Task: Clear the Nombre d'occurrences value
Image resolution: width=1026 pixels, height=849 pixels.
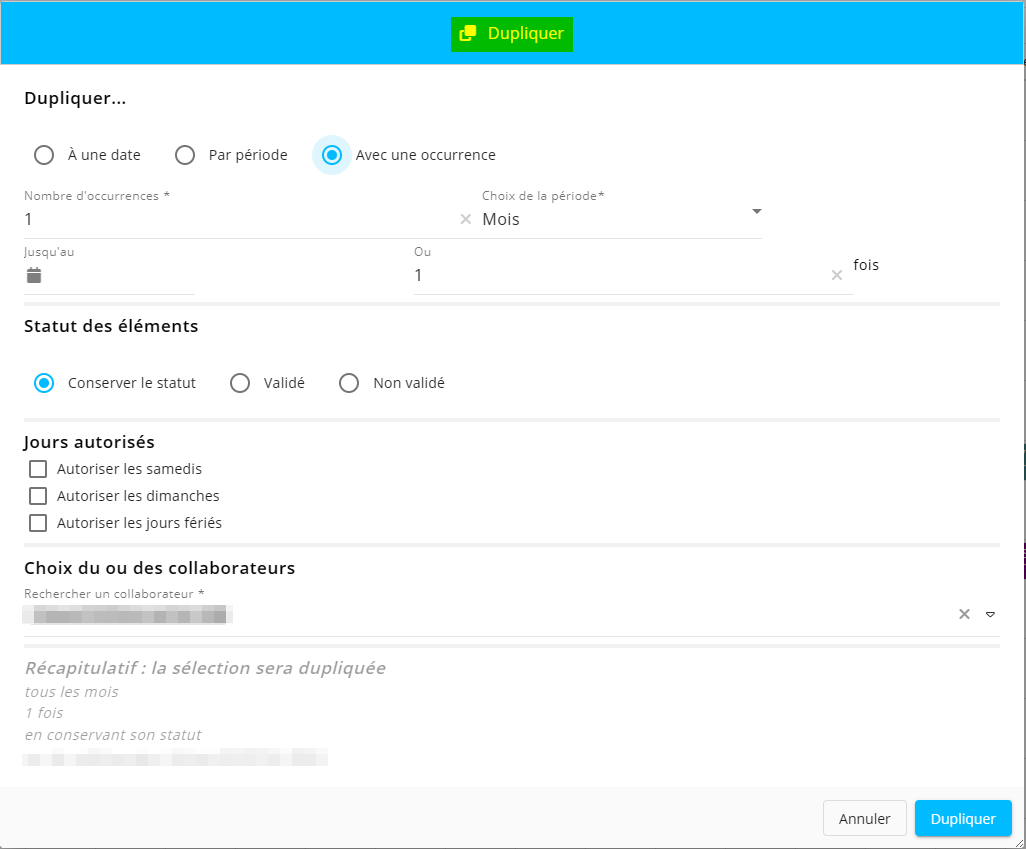Action: [465, 220]
